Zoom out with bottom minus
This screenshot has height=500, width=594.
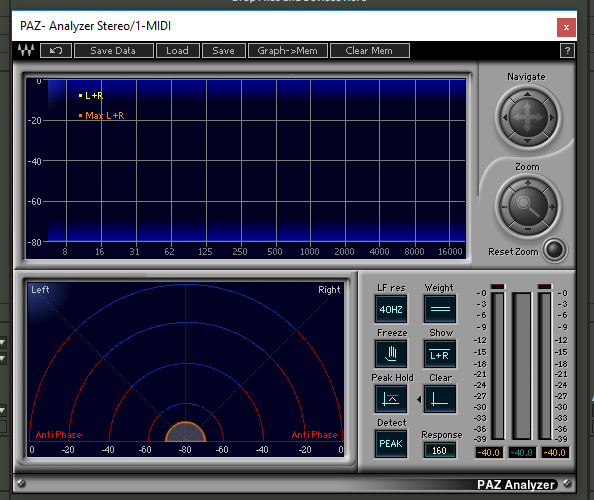coord(527,230)
